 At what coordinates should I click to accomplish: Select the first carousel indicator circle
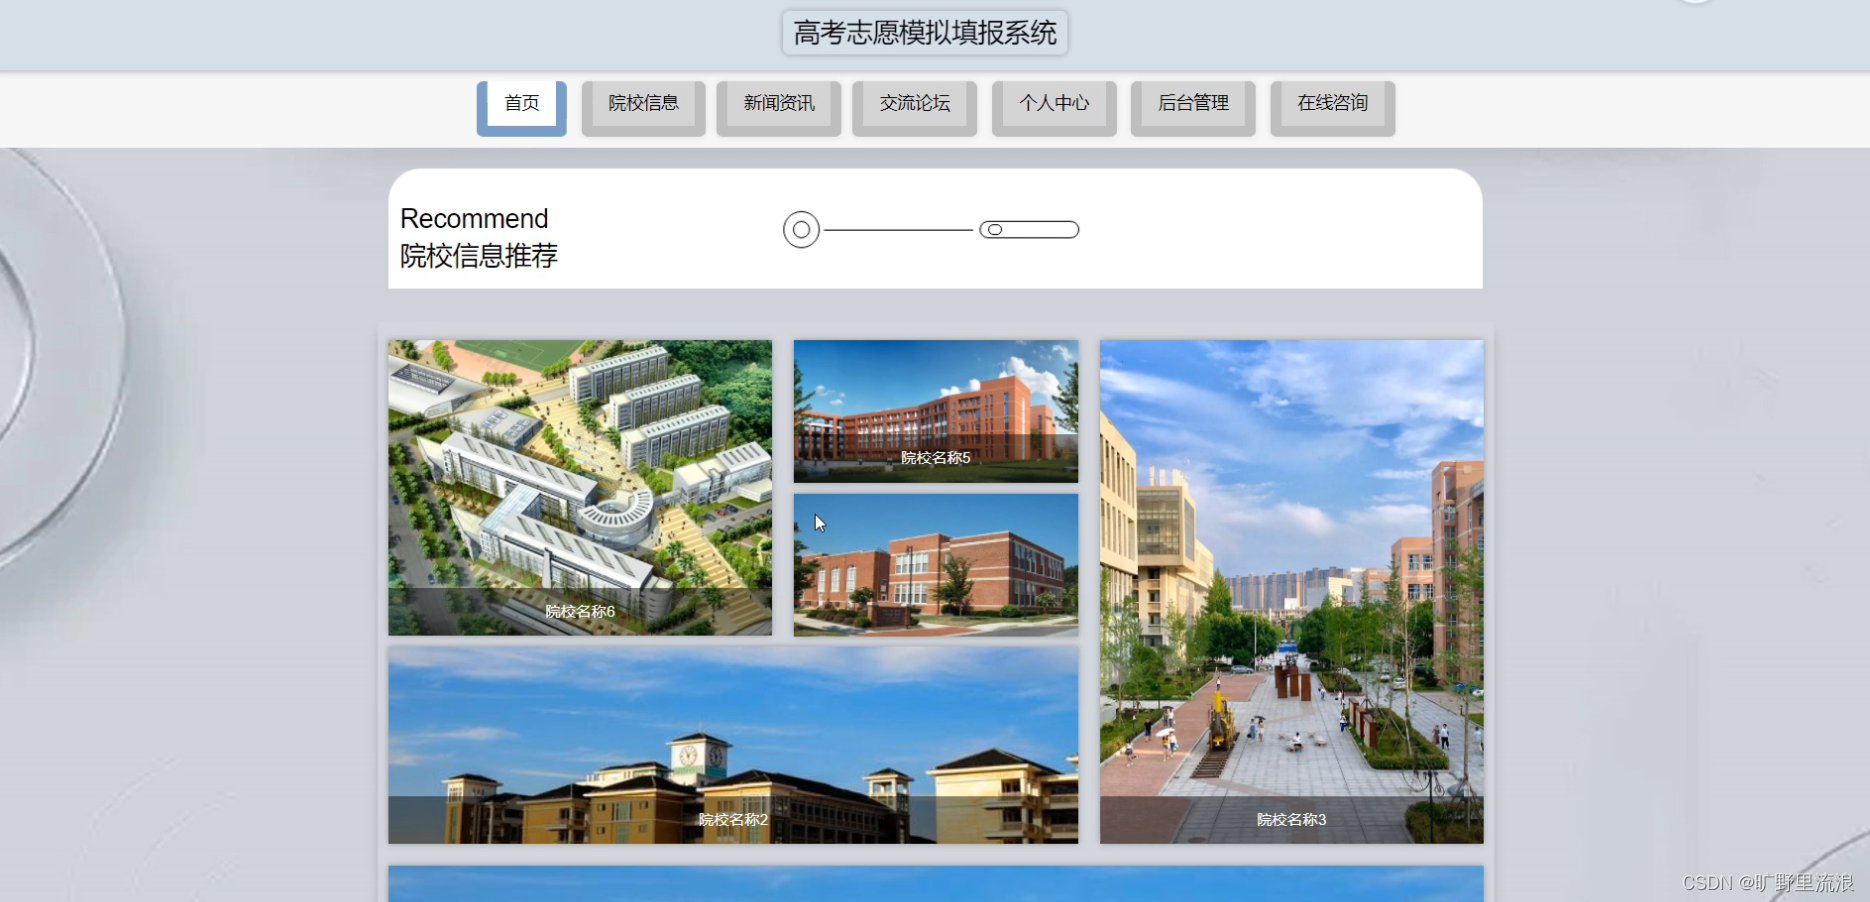coord(800,229)
